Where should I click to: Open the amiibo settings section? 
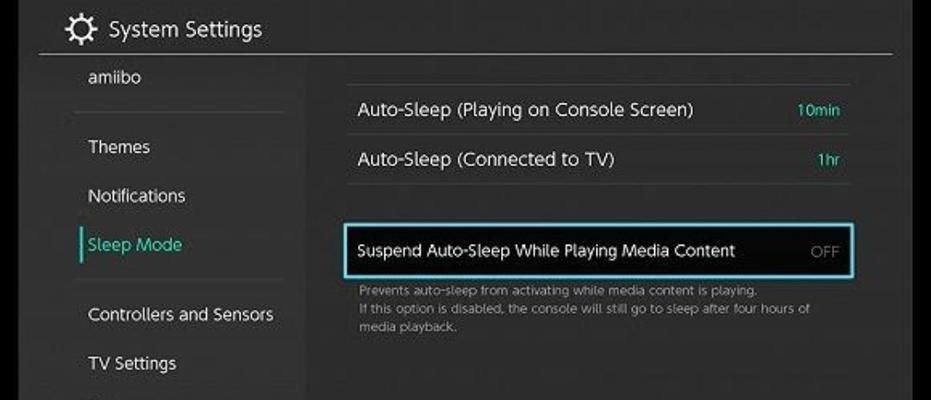pyautogui.click(x=115, y=78)
